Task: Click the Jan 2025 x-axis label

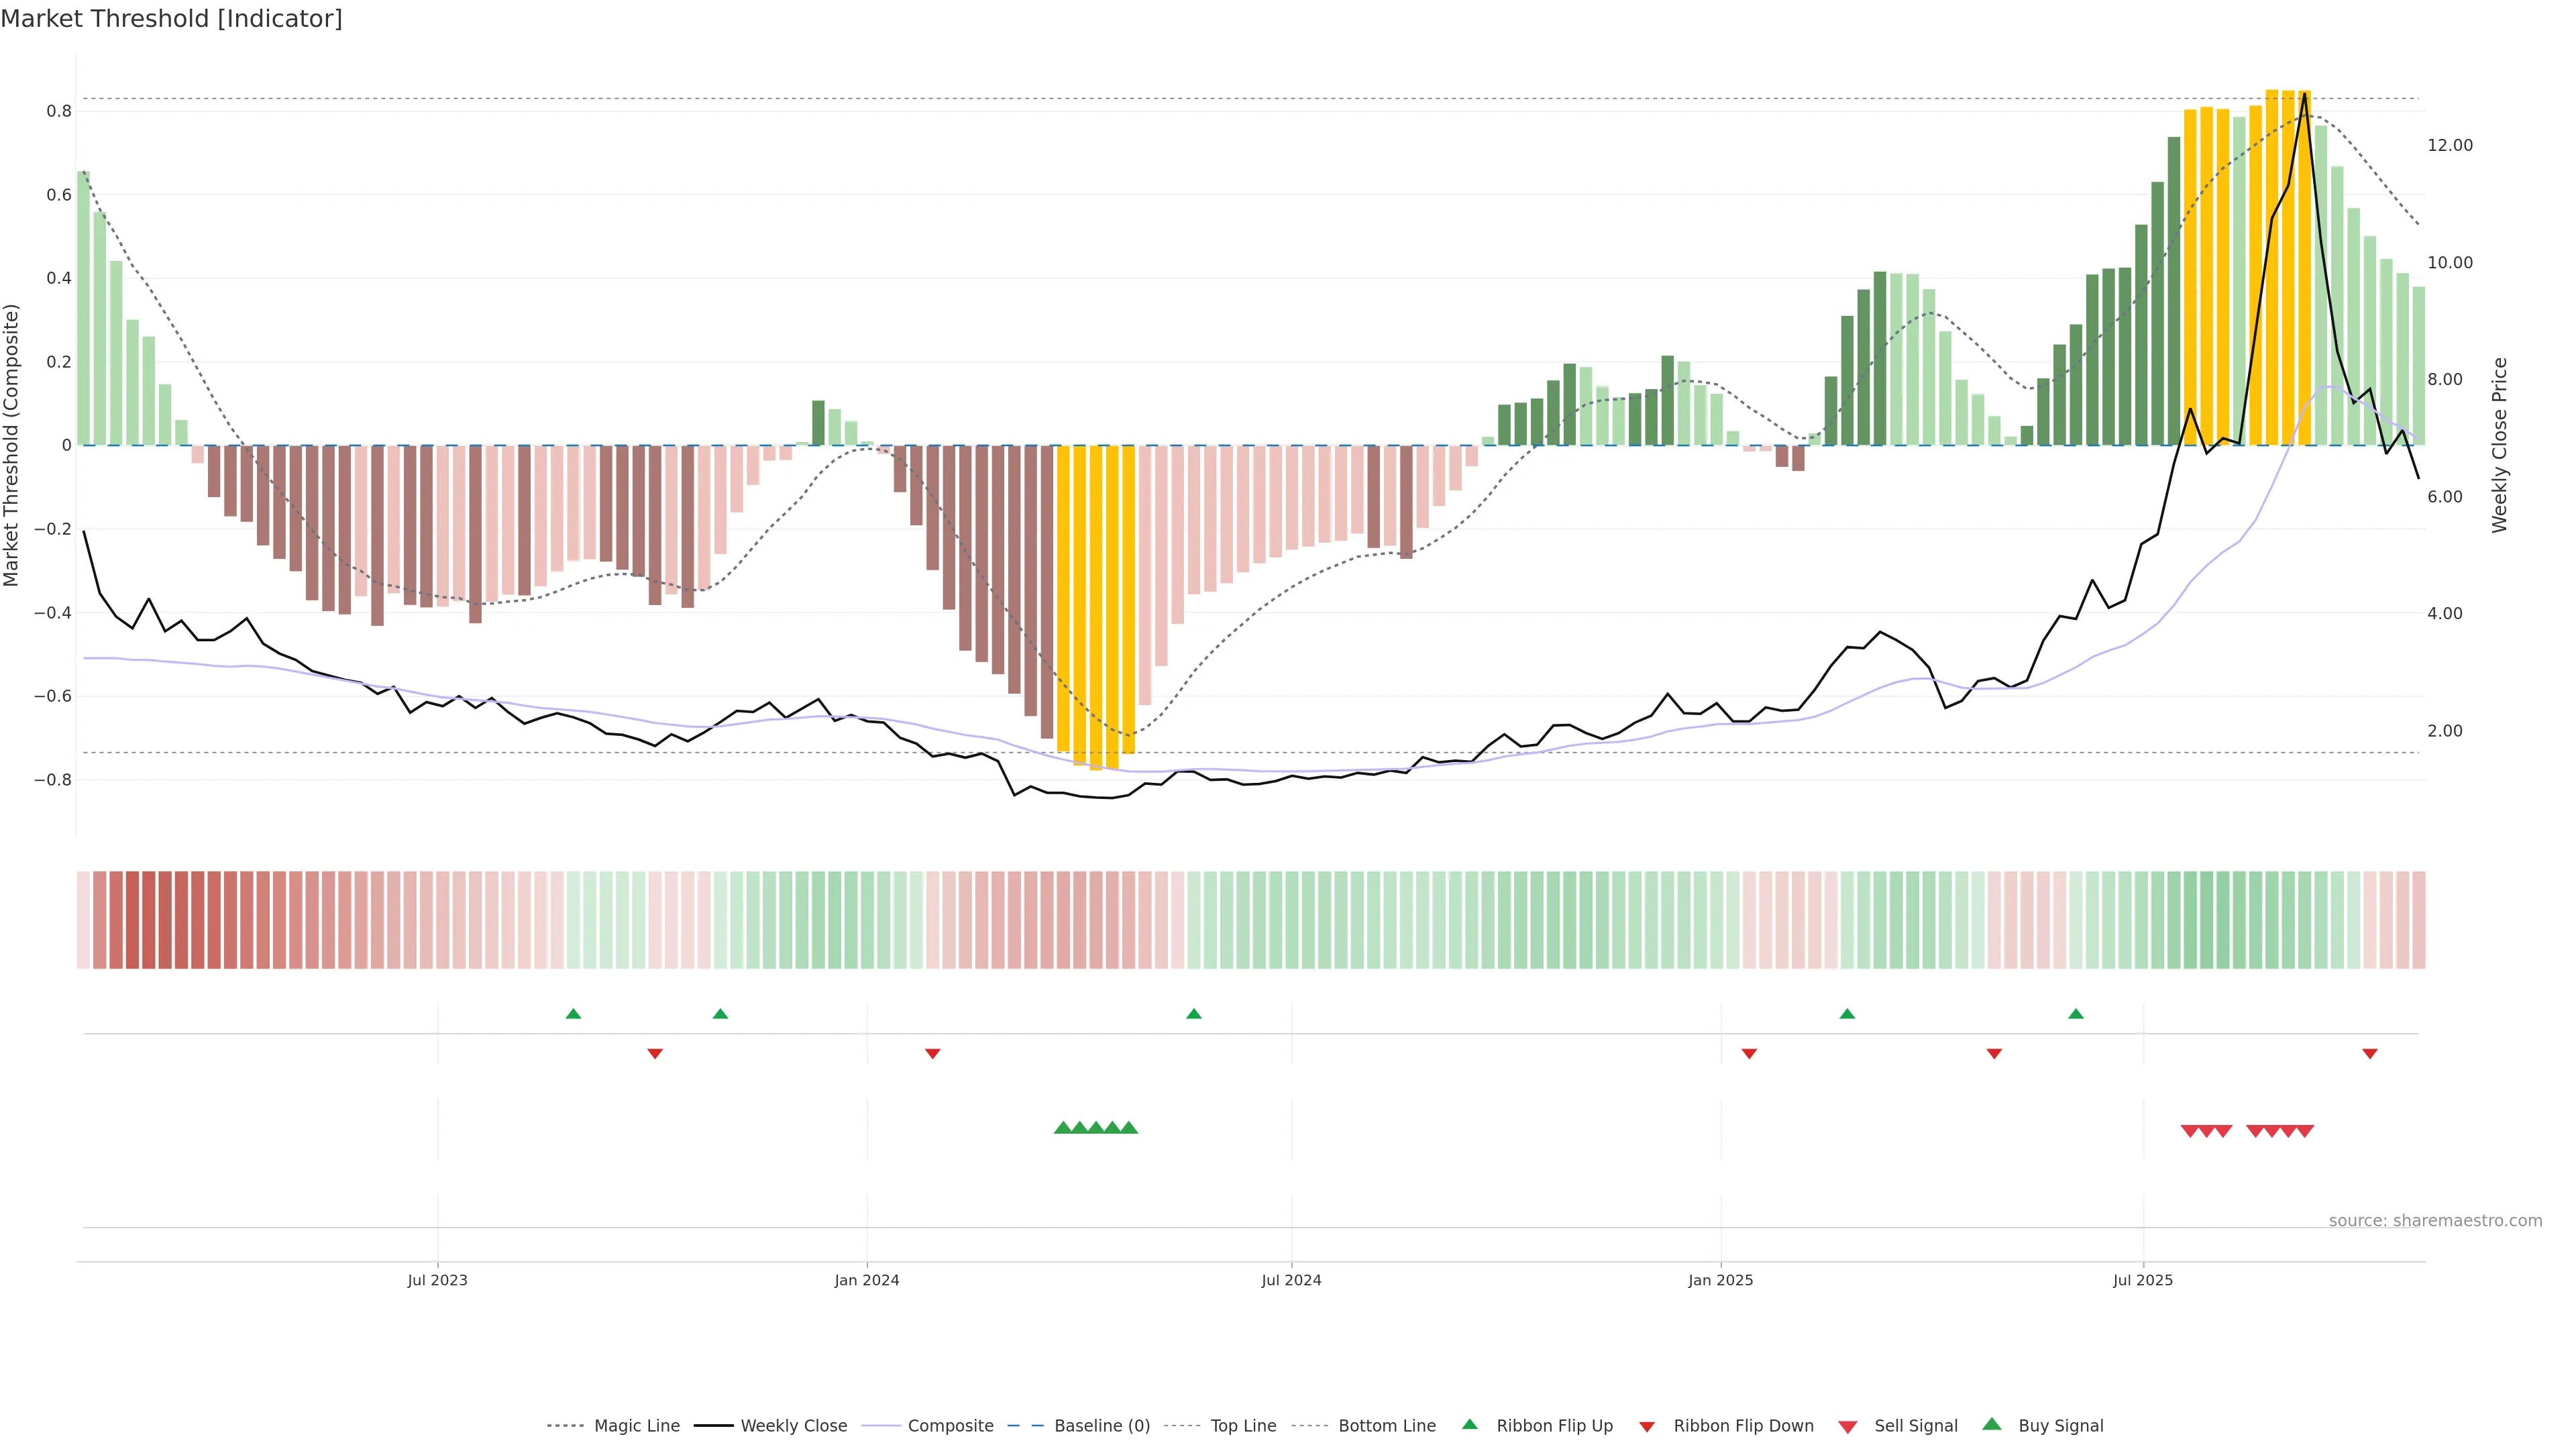Action: point(1720,1280)
